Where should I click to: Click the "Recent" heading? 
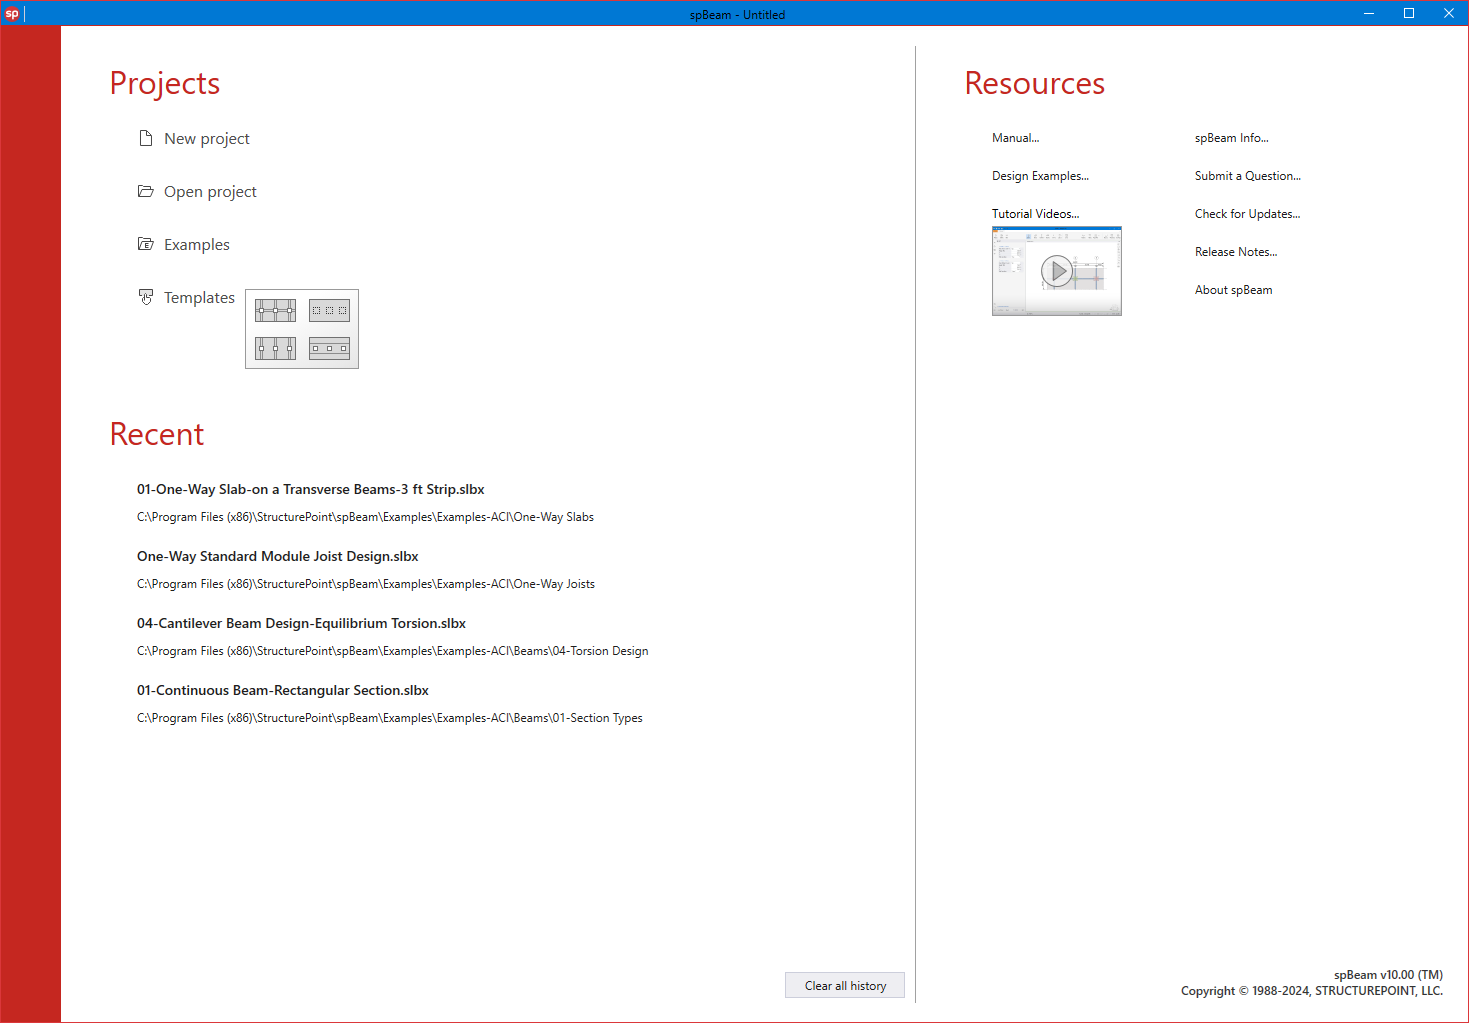point(157,434)
